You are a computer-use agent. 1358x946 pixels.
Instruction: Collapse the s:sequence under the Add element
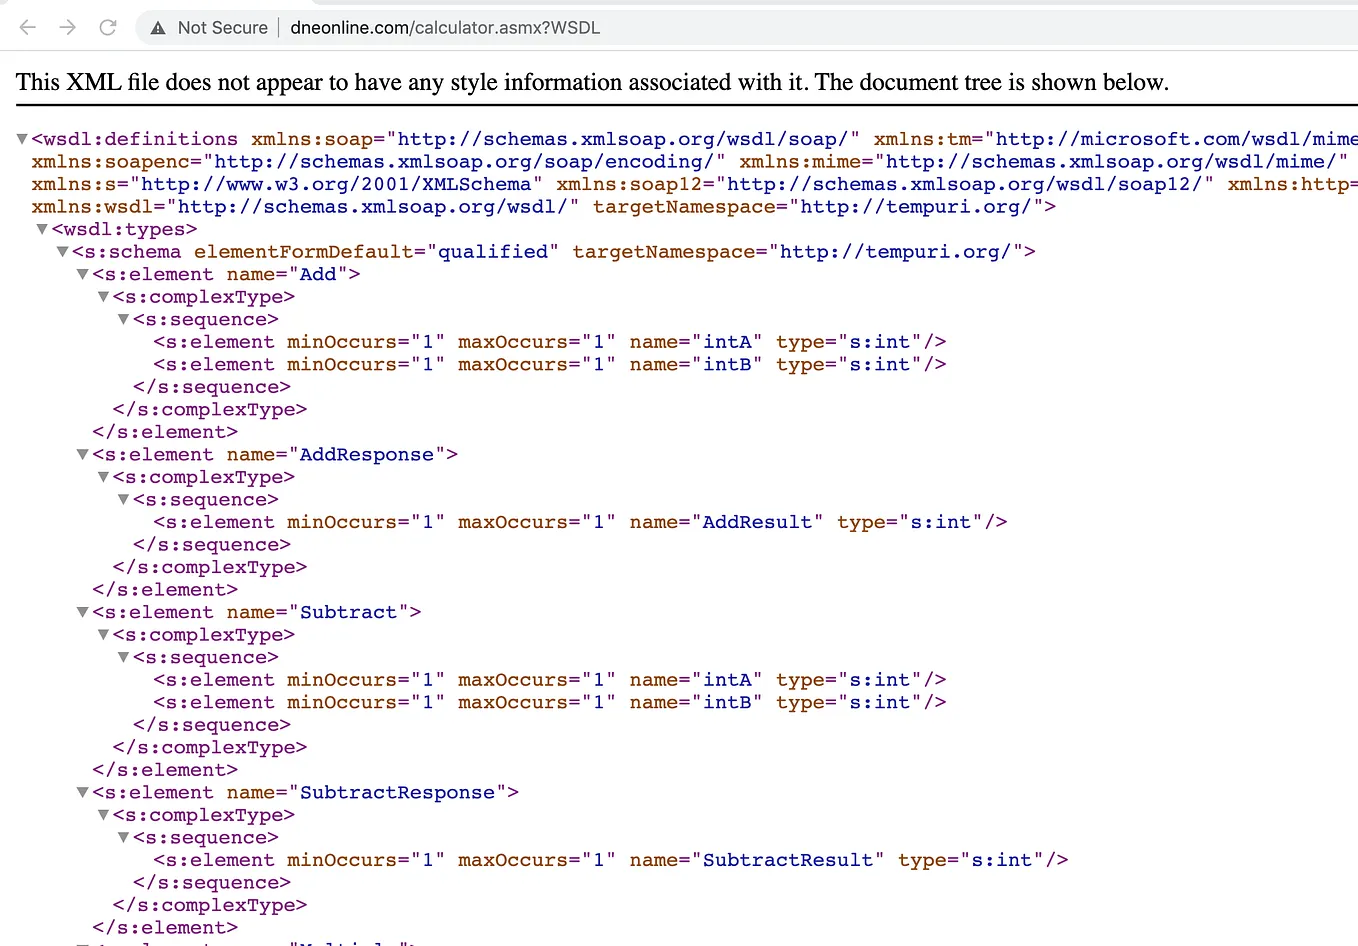[x=122, y=319]
